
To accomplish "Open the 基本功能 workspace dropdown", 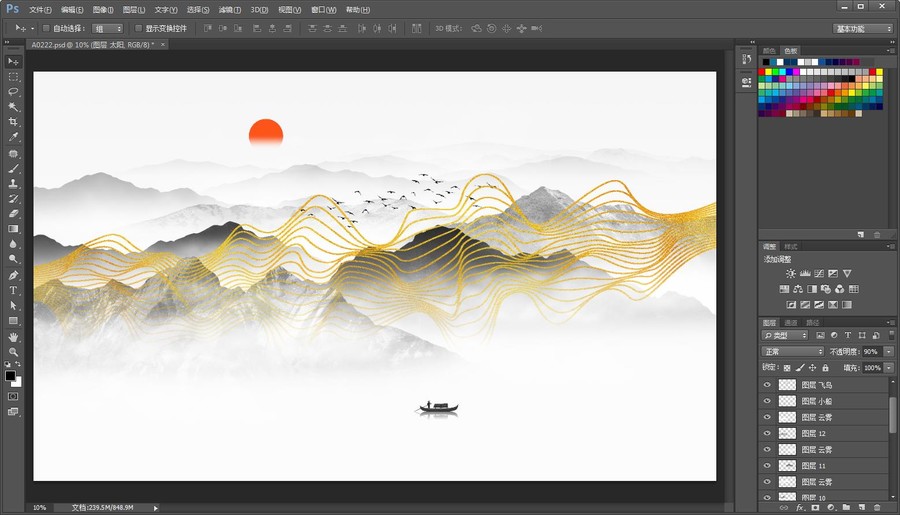I will [x=863, y=29].
